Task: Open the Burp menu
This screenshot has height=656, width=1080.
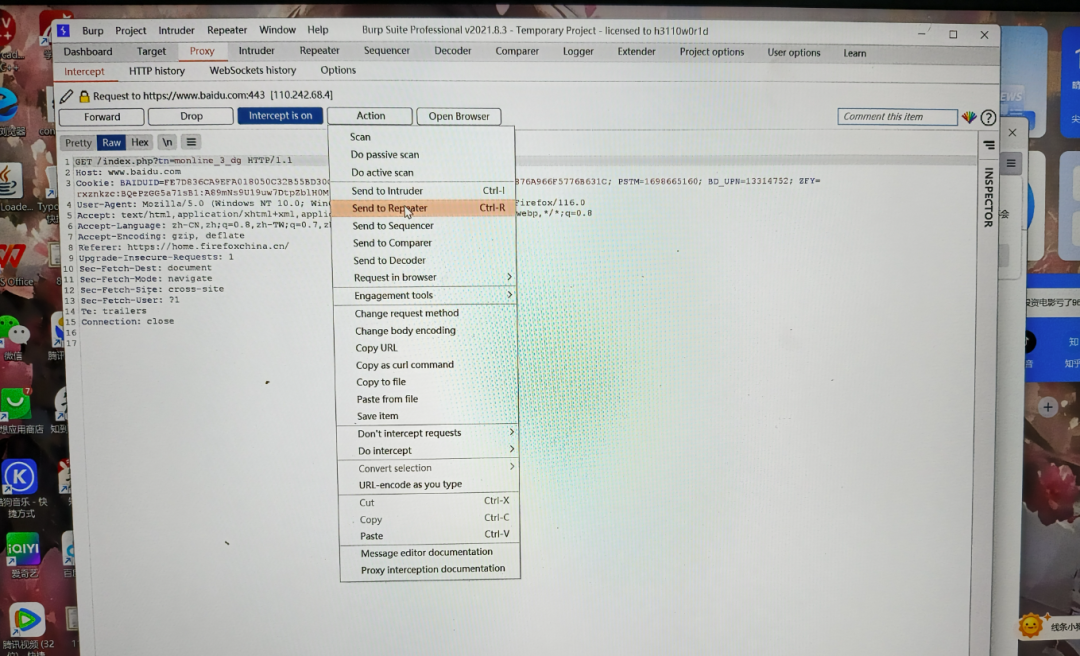Action: (92, 30)
